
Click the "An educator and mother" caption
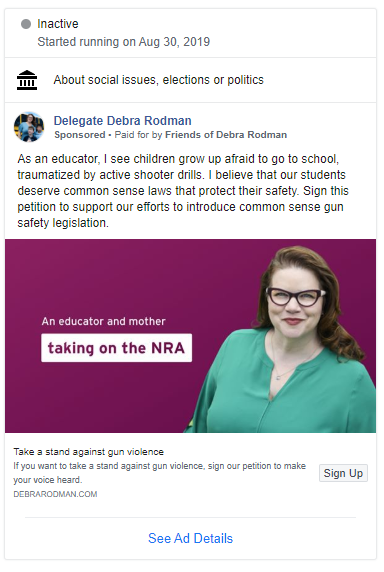pyautogui.click(x=104, y=321)
